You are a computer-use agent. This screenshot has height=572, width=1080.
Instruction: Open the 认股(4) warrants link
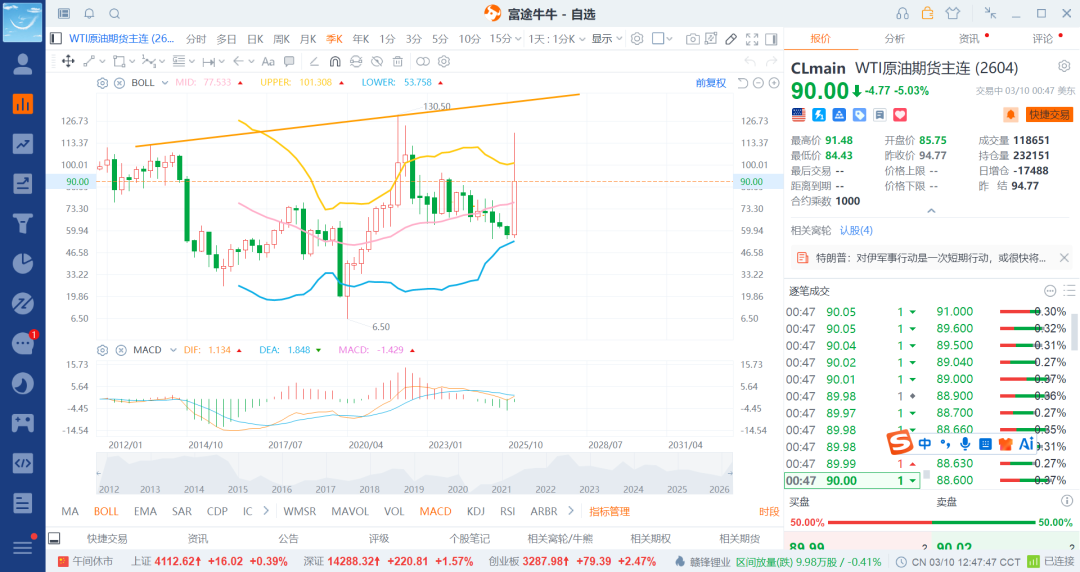(855, 231)
